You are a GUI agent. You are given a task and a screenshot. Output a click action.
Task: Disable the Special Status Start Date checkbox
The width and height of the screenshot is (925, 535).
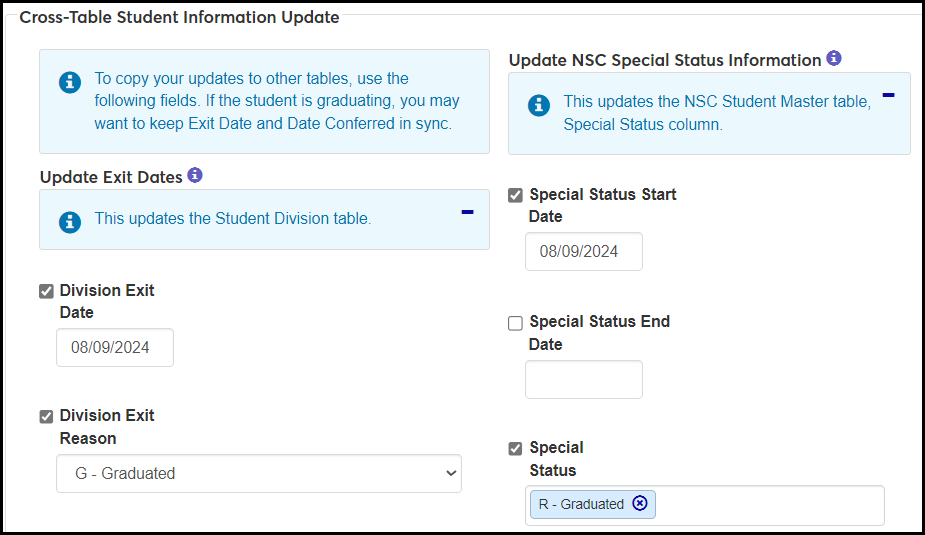(x=515, y=196)
